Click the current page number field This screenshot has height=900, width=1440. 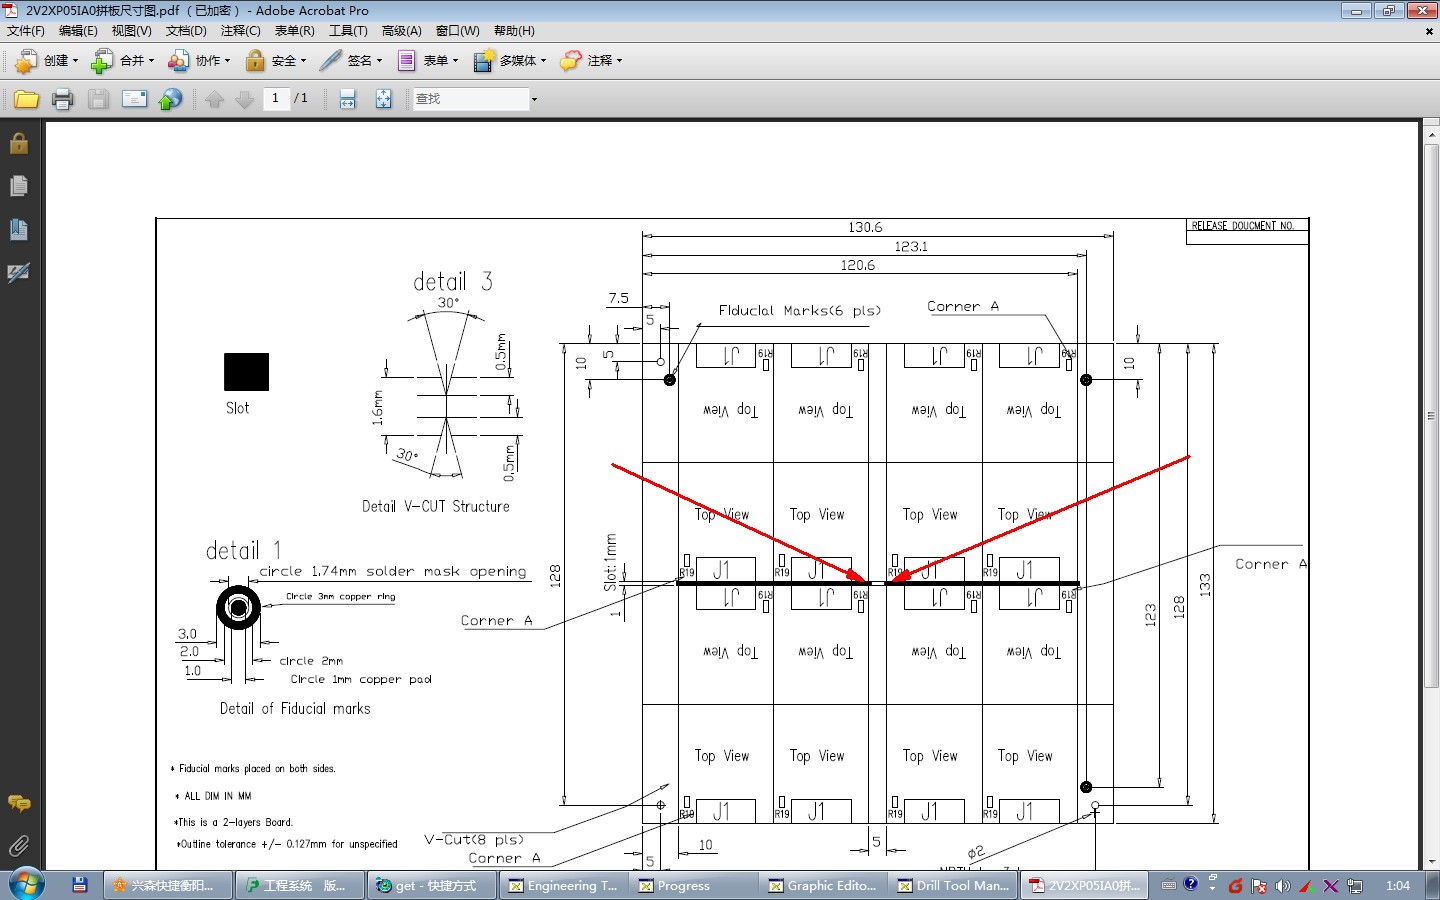276,98
